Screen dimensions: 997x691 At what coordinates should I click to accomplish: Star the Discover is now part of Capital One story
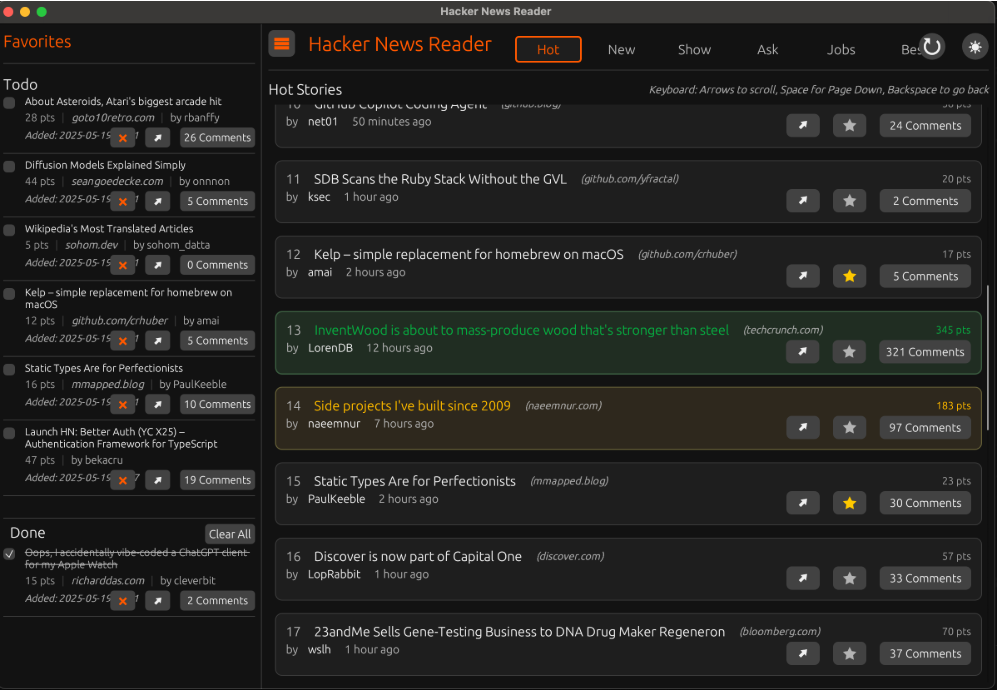[x=849, y=578]
